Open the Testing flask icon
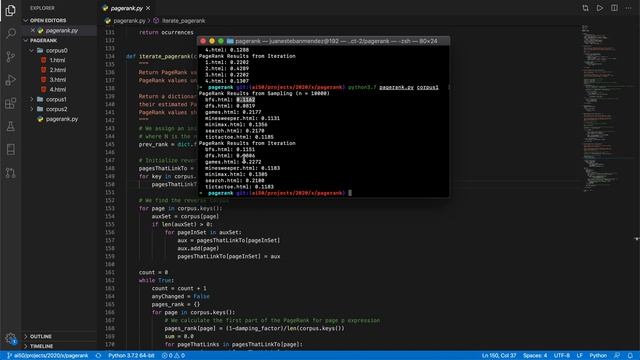This screenshot has height=360, width=640. (x=11, y=126)
